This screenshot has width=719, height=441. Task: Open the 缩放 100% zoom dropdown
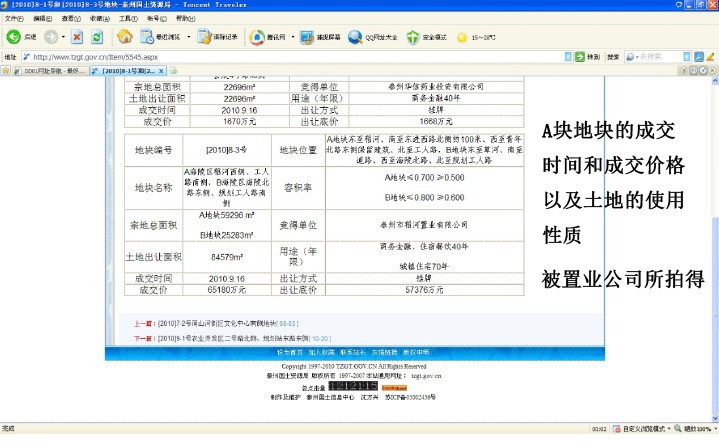(x=700, y=429)
